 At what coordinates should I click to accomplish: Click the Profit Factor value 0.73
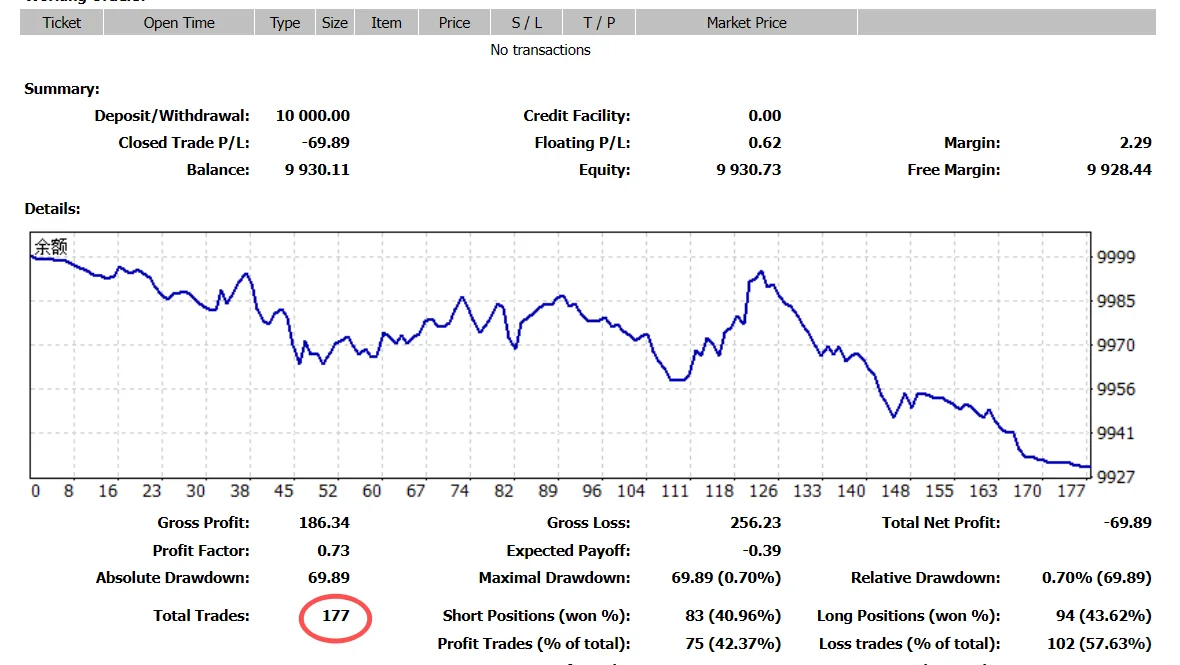point(333,551)
